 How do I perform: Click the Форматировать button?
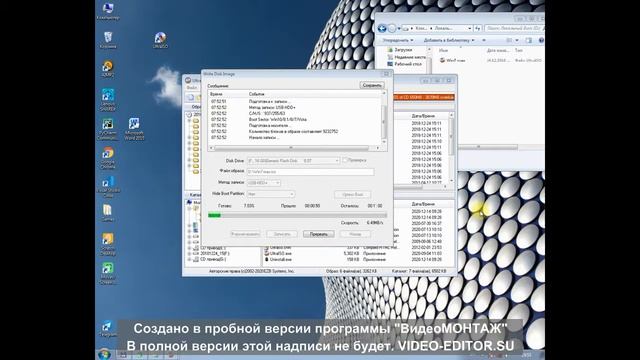[x=245, y=234]
